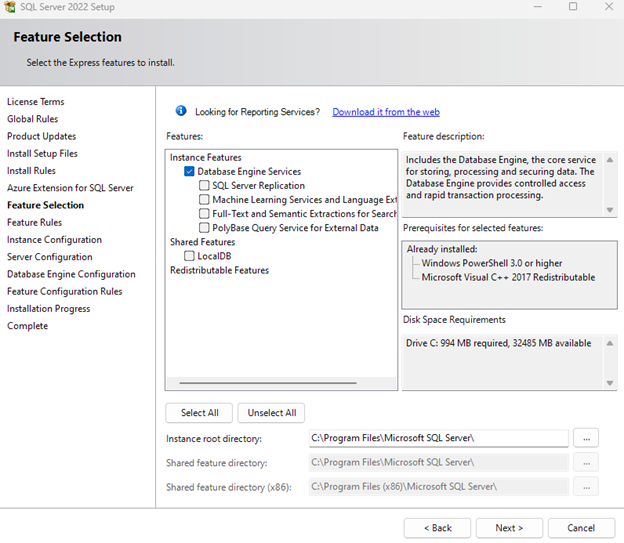
Task: Click Disk Space Requirements scroll up arrow
Action: click(x=610, y=343)
